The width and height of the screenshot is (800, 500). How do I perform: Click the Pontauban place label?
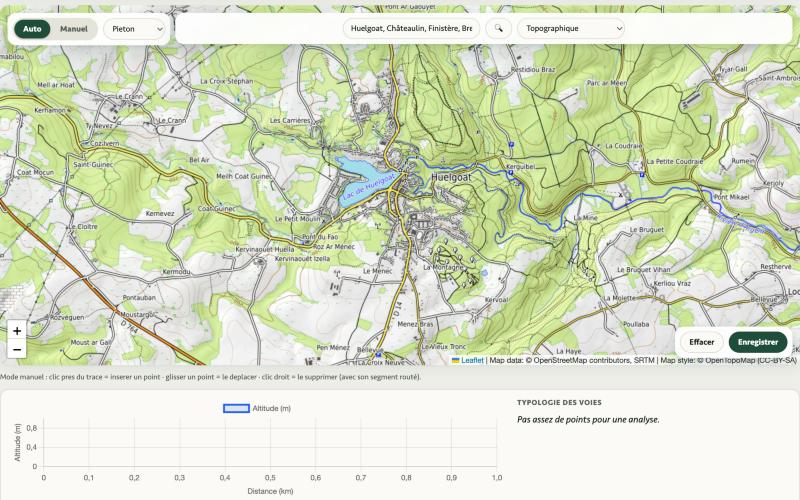[139, 297]
